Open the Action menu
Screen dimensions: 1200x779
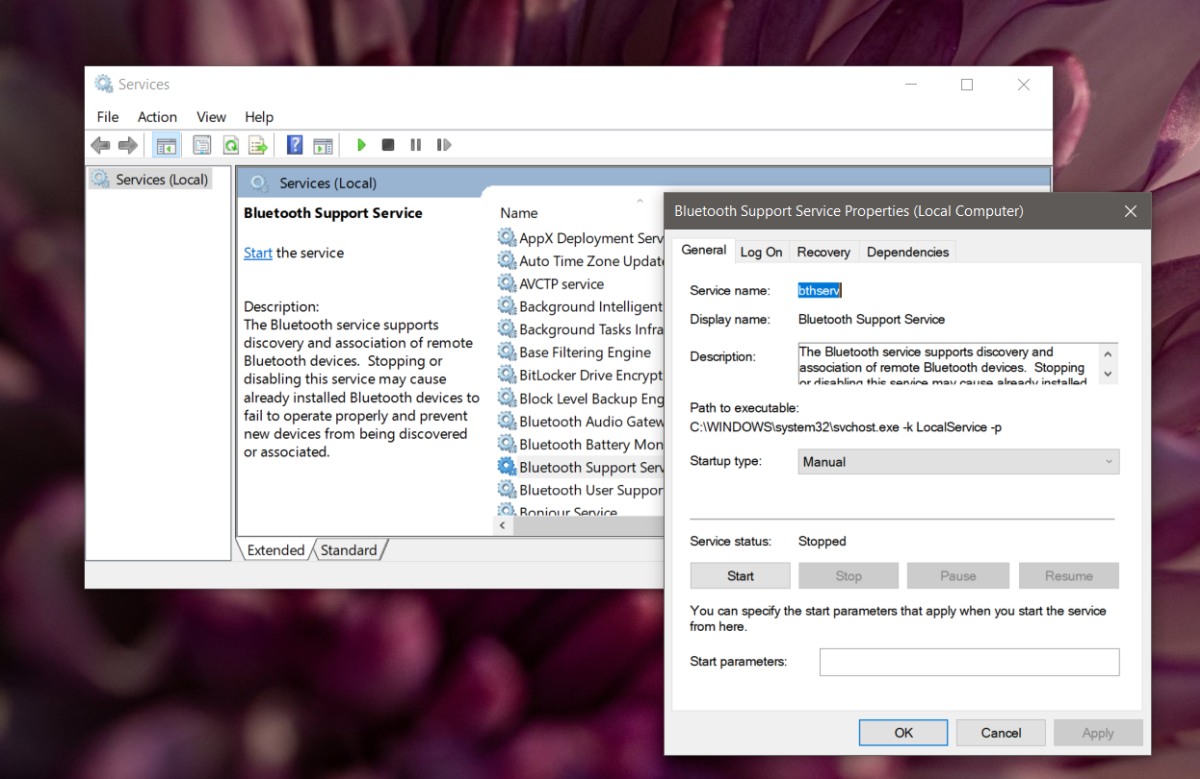tap(157, 117)
